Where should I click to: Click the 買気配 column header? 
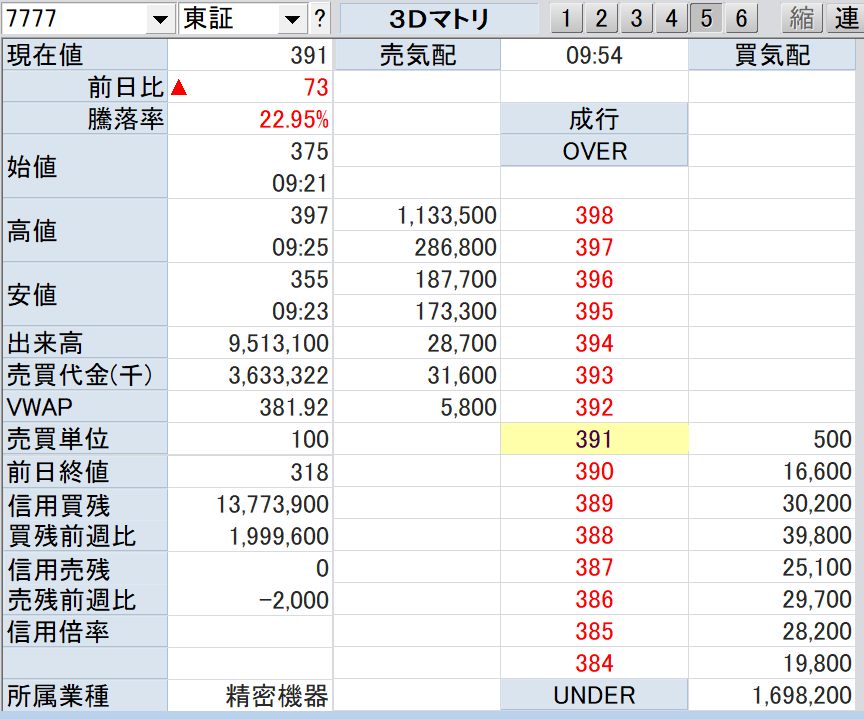pos(773,56)
